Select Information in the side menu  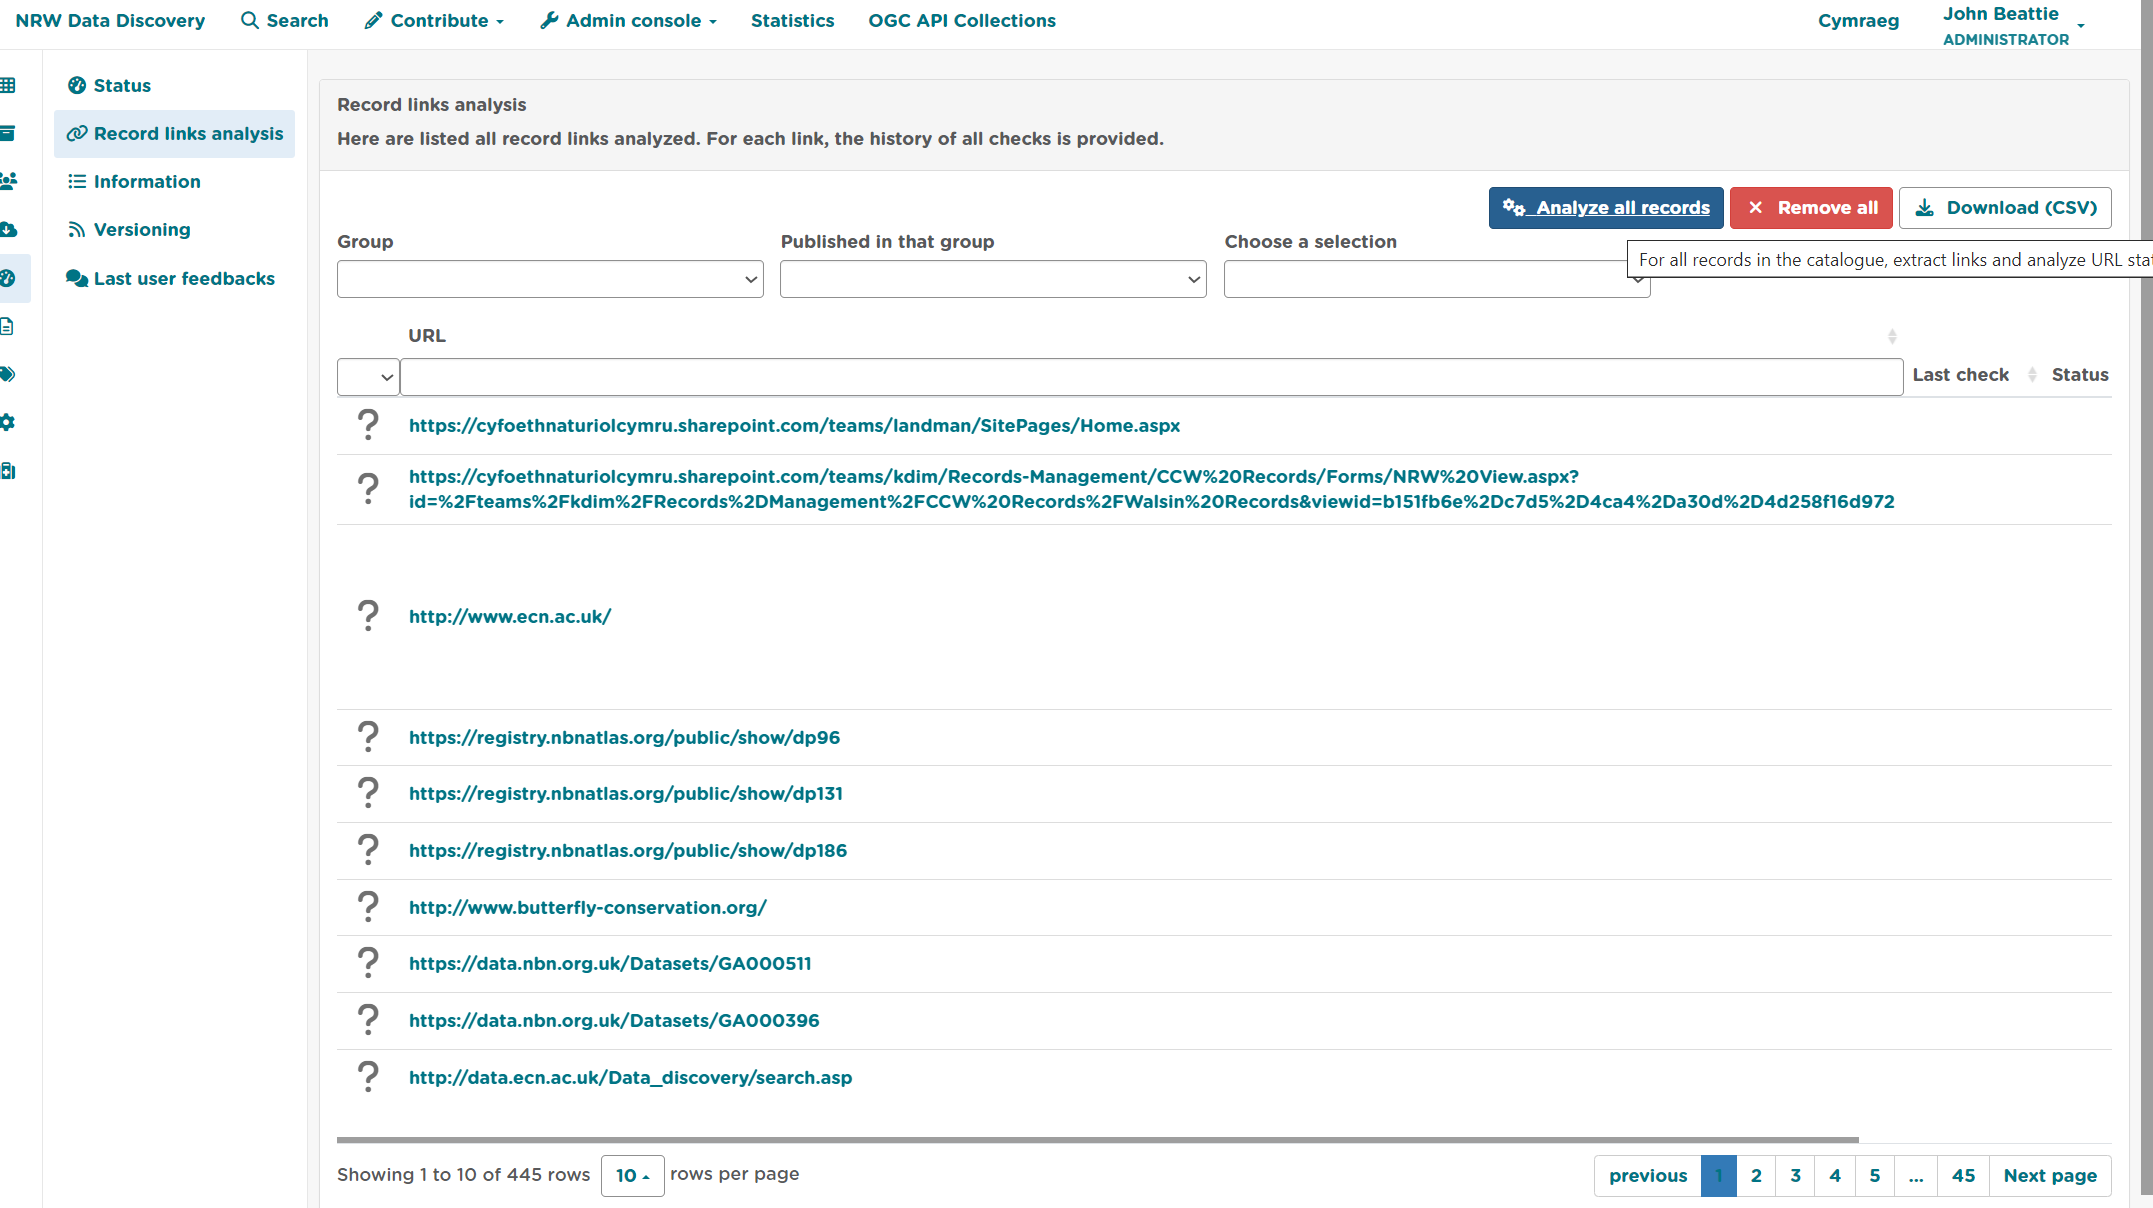(174, 181)
